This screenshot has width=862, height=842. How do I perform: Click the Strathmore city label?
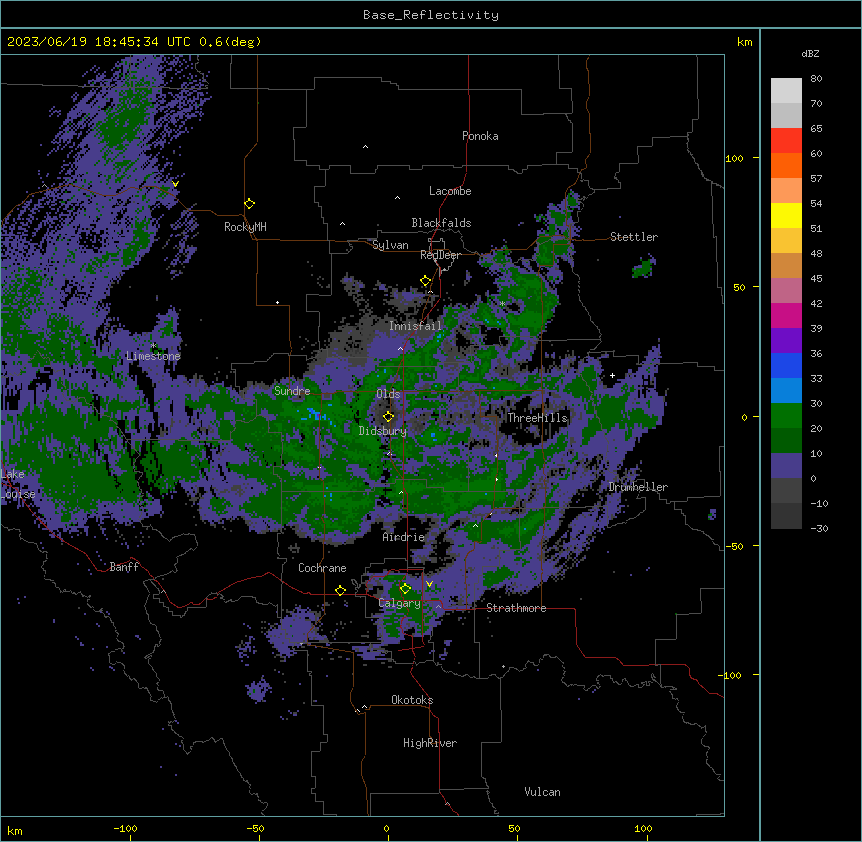pos(516,608)
